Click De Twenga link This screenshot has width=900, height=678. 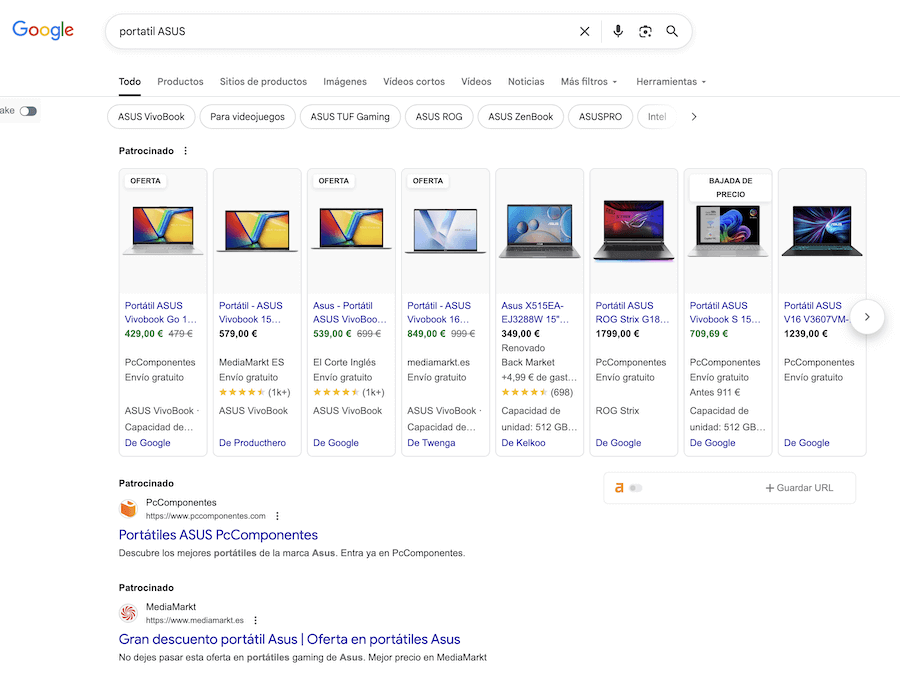431,443
